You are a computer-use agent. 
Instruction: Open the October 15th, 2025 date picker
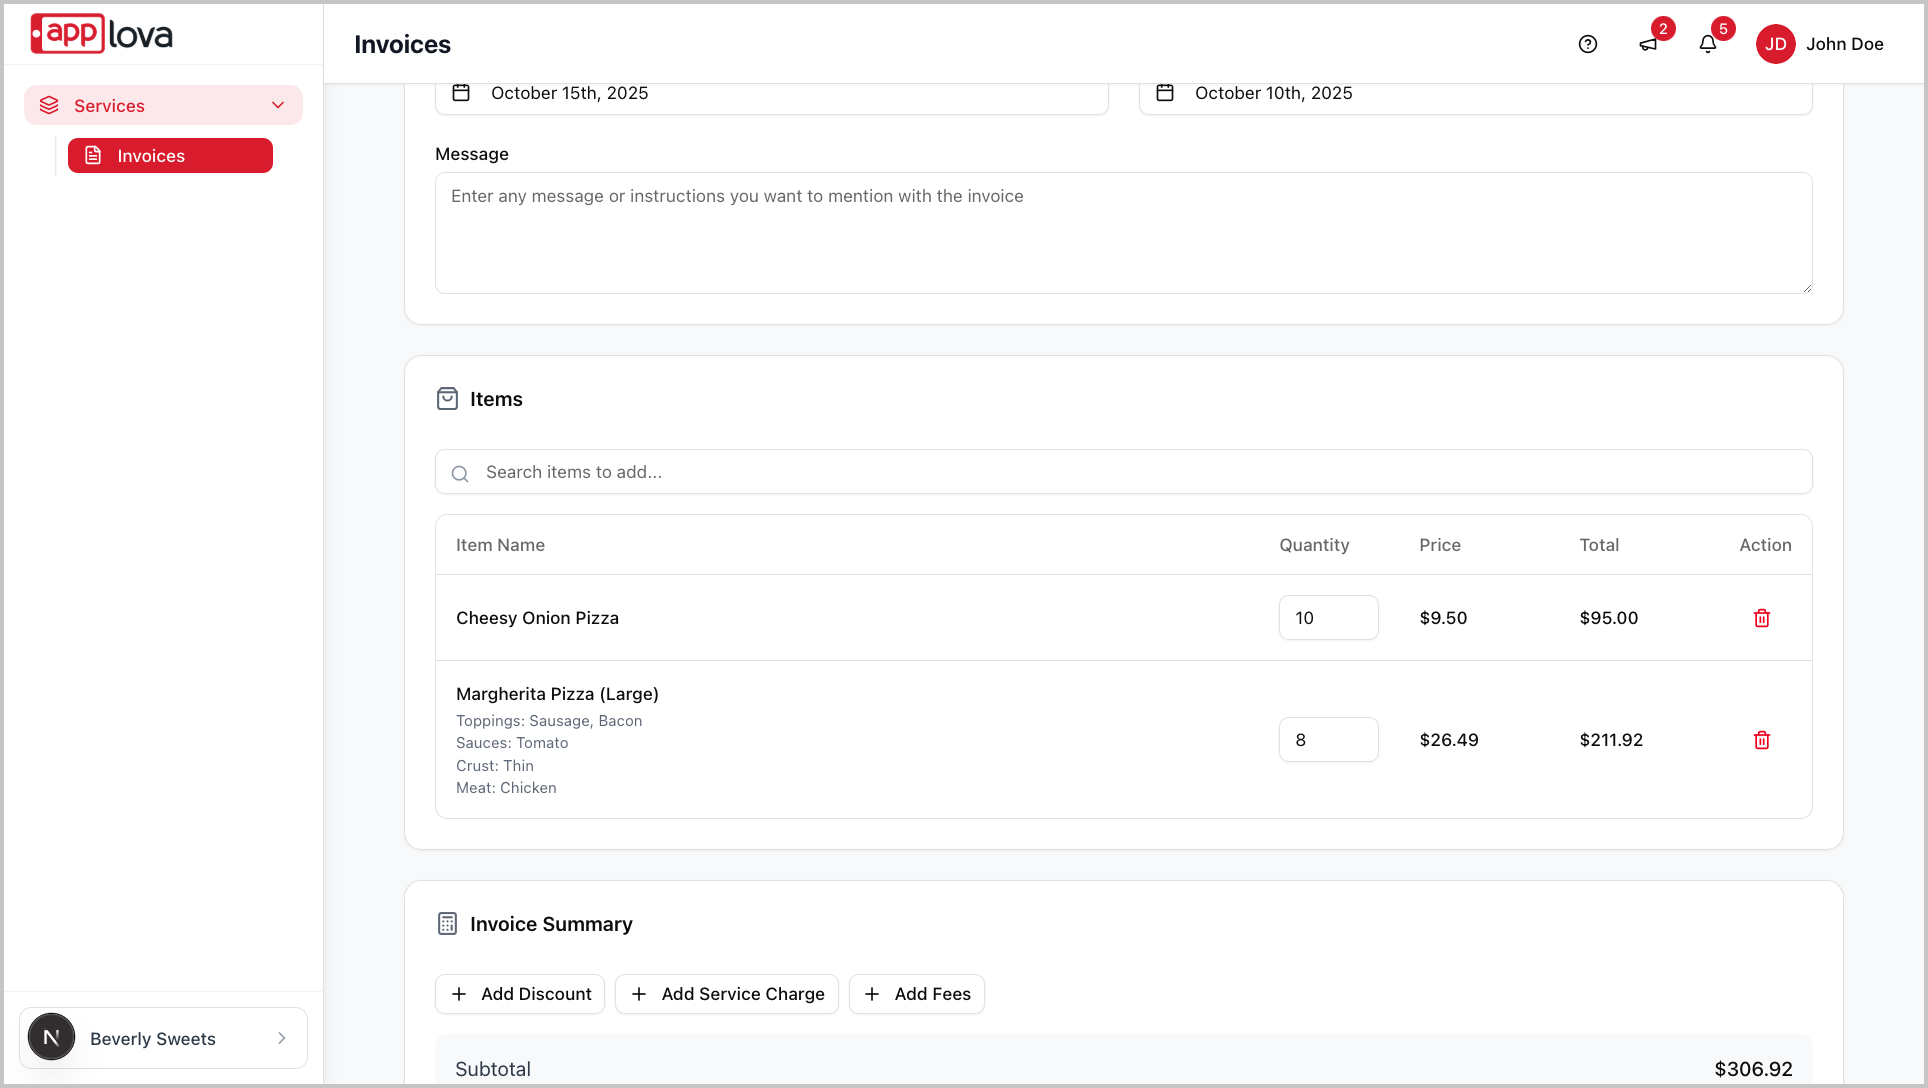[x=771, y=94]
